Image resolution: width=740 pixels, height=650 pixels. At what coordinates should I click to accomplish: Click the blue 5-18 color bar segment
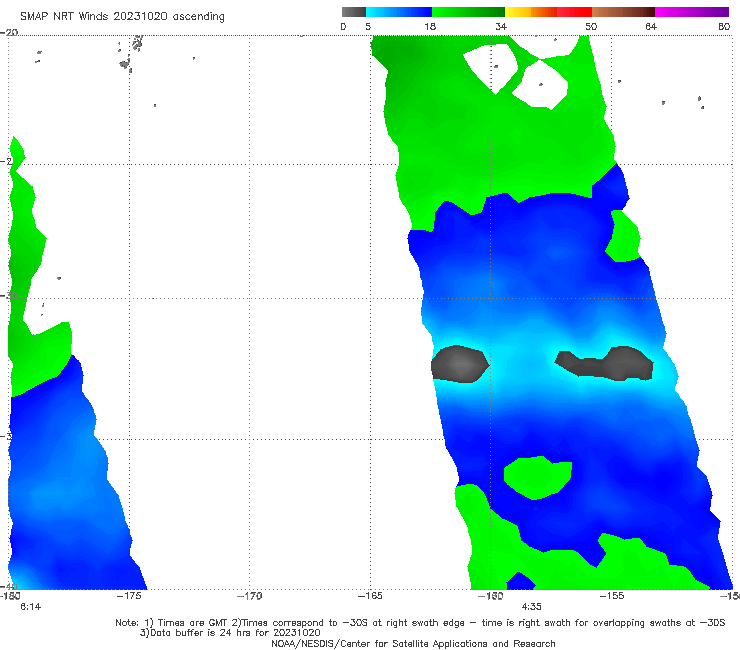coord(399,12)
